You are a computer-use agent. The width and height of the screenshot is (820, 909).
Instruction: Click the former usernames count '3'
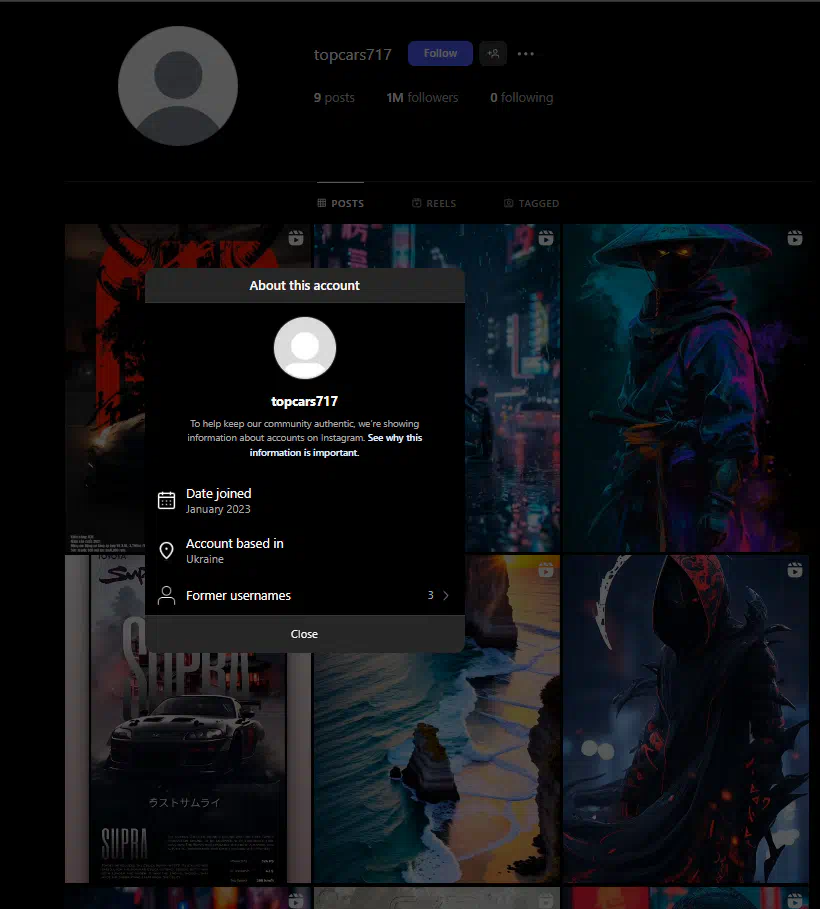(430, 595)
